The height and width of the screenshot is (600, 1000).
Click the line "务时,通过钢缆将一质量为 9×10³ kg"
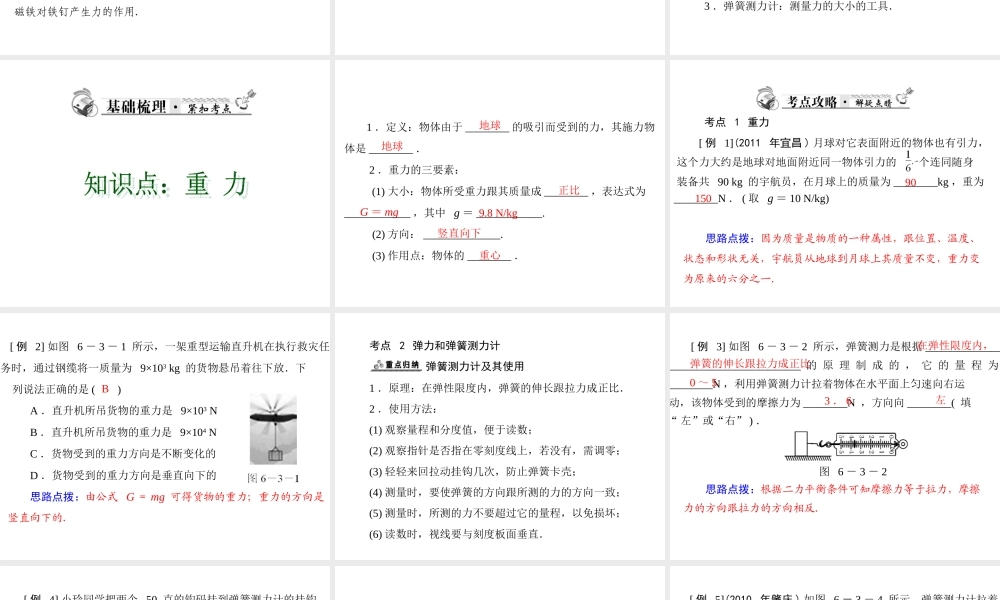pos(153,367)
